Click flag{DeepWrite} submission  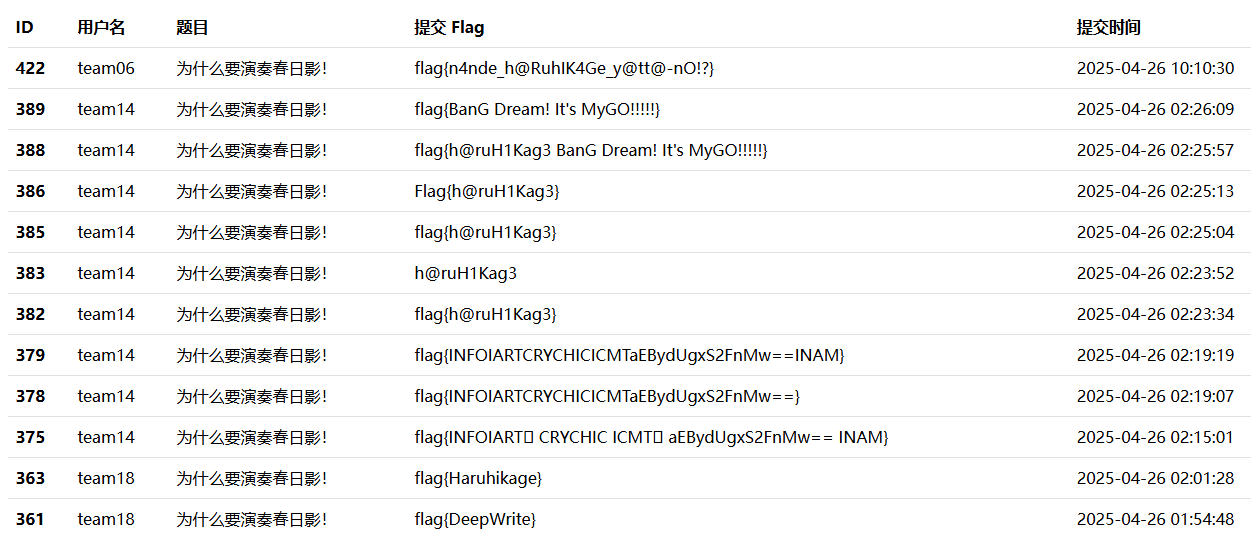[475, 520]
